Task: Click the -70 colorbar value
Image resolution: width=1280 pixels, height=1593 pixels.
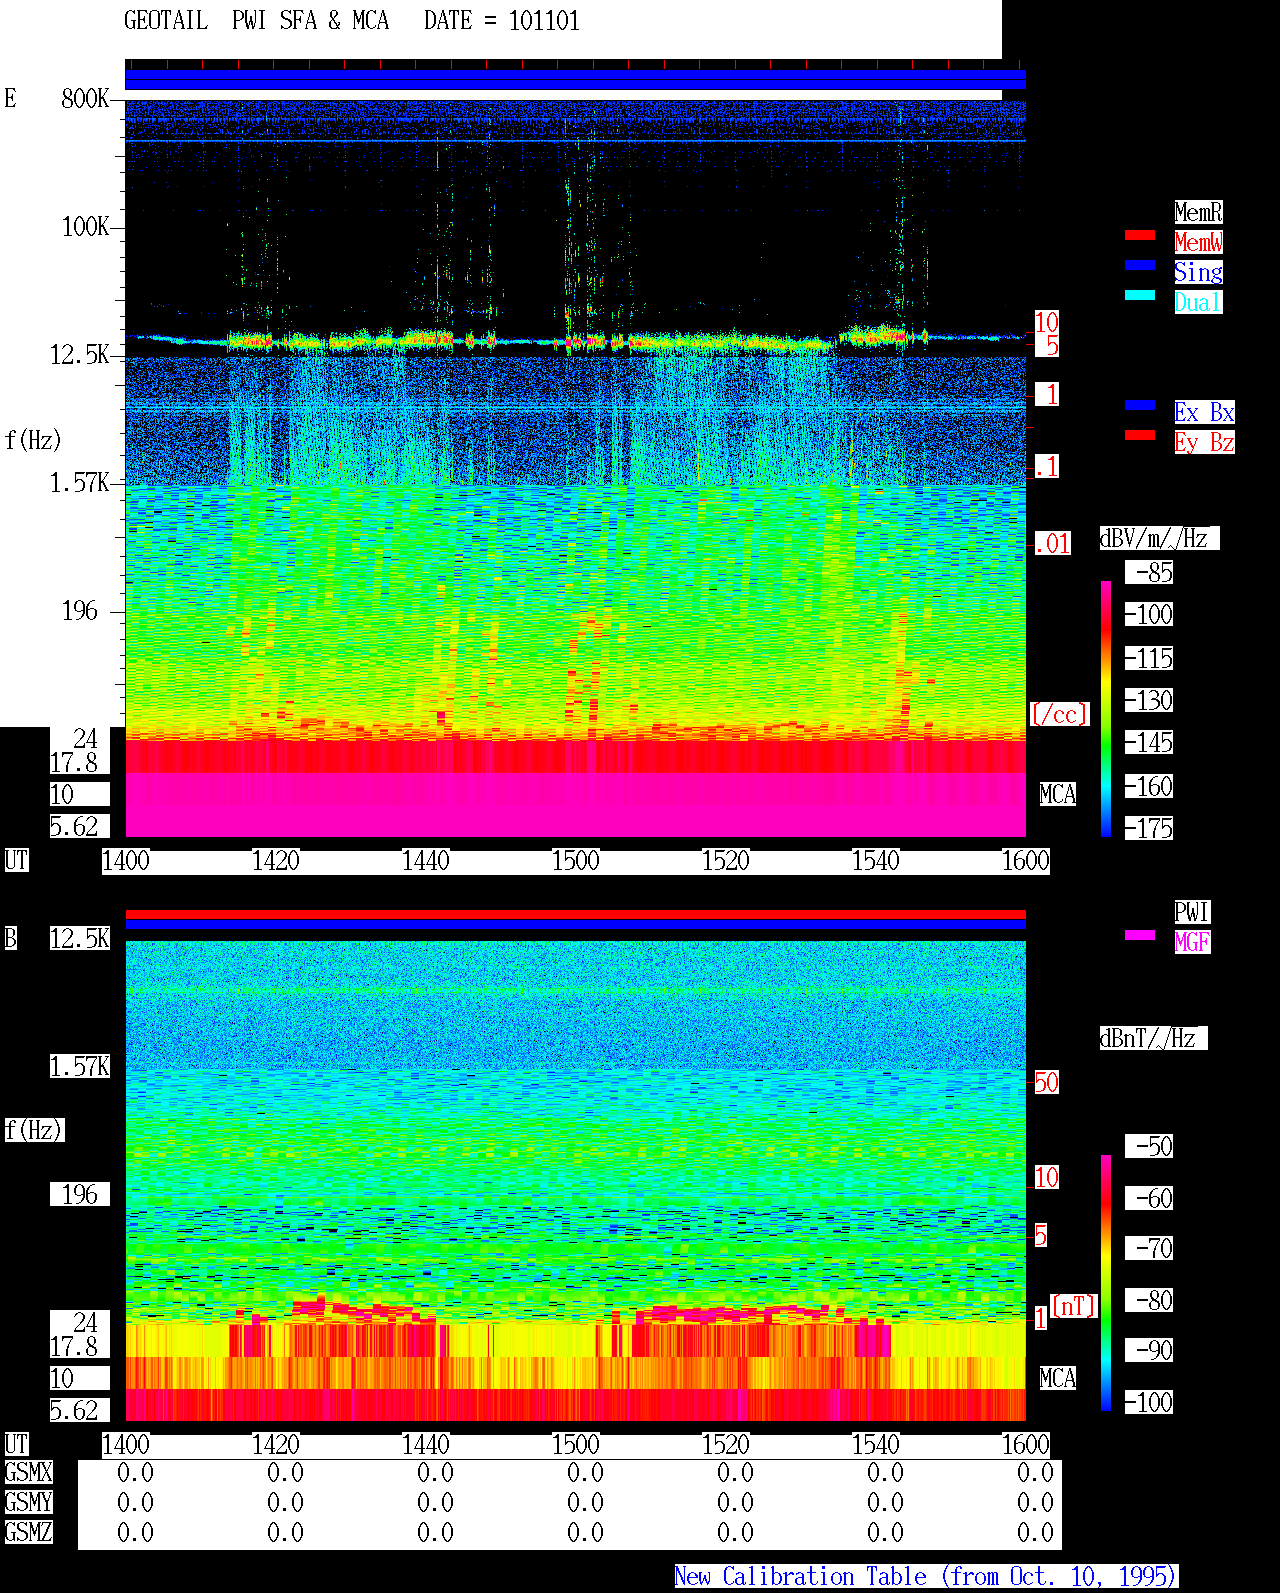Action: pos(1150,1248)
